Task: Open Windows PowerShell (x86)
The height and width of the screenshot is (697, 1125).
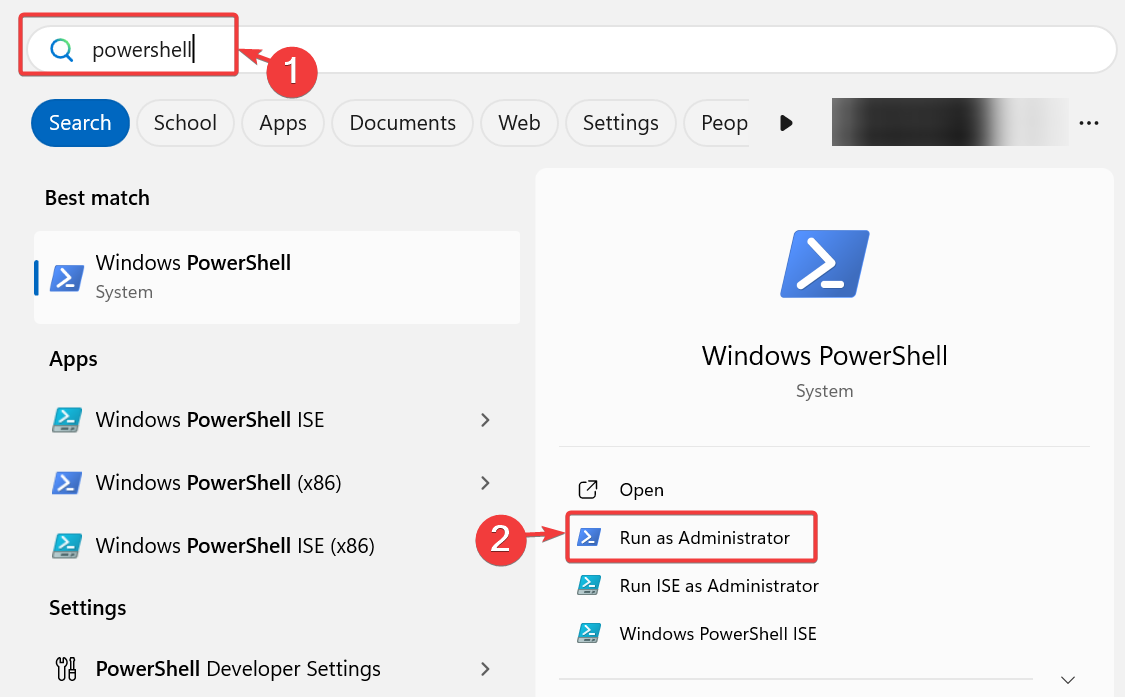Action: point(216,482)
